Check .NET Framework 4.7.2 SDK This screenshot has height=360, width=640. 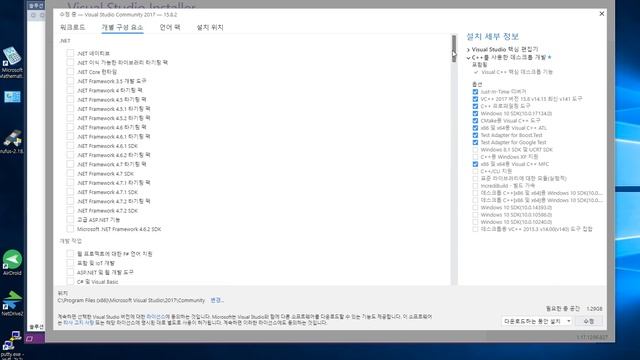coord(70,211)
